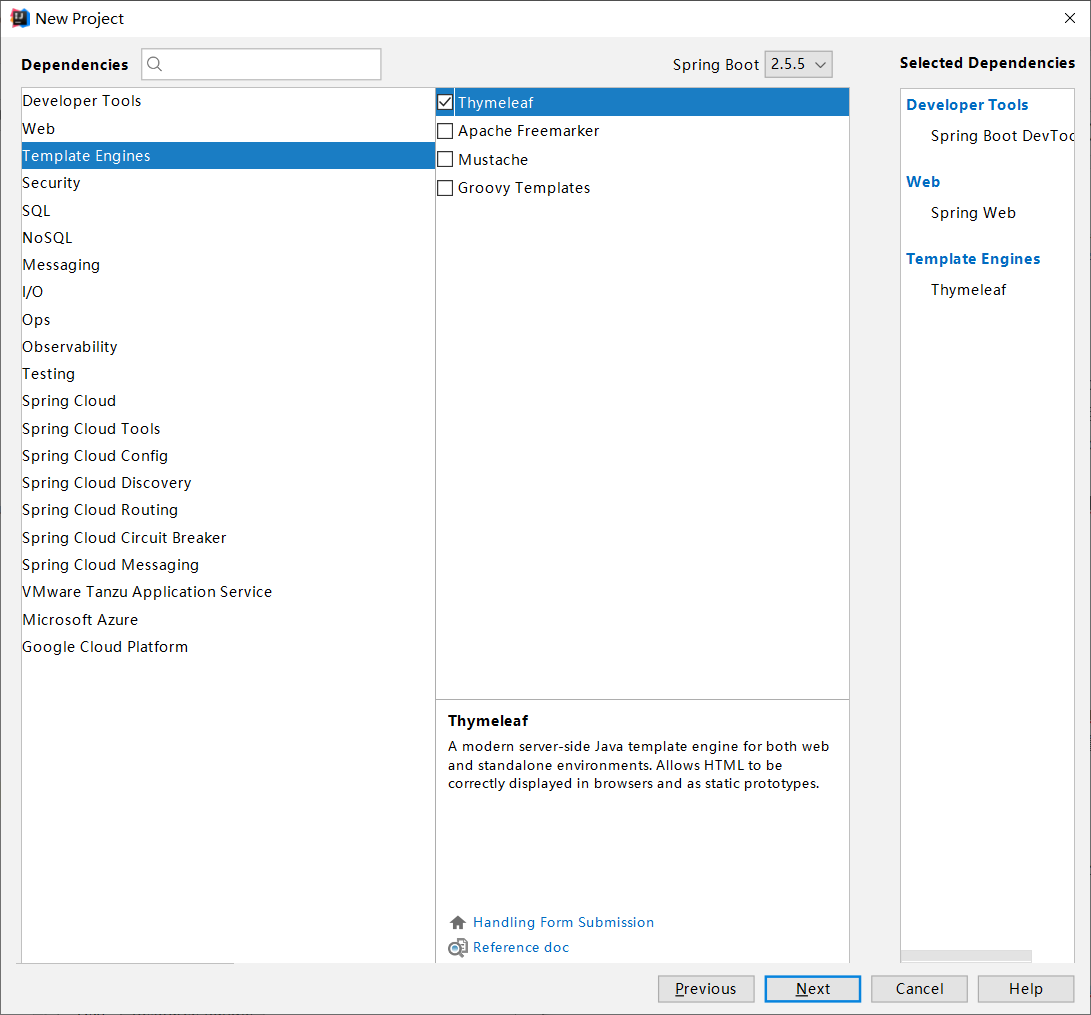Viewport: 1091px width, 1015px height.
Task: Select the Observability category
Action: [x=228, y=347]
